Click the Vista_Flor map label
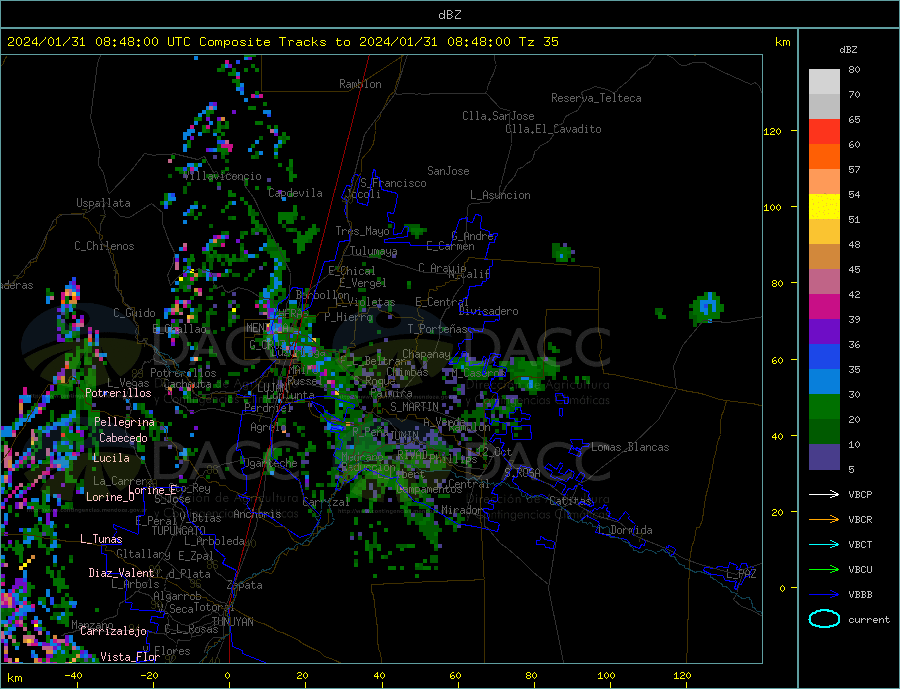 130,657
